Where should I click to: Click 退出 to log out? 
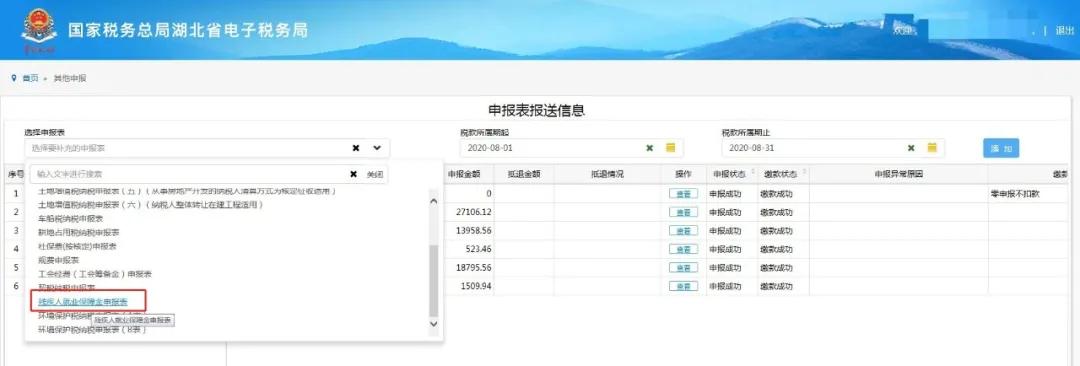pos(1064,30)
